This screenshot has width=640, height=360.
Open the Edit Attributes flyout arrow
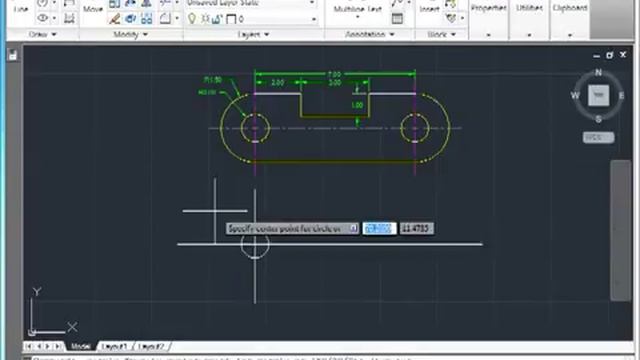point(462,18)
